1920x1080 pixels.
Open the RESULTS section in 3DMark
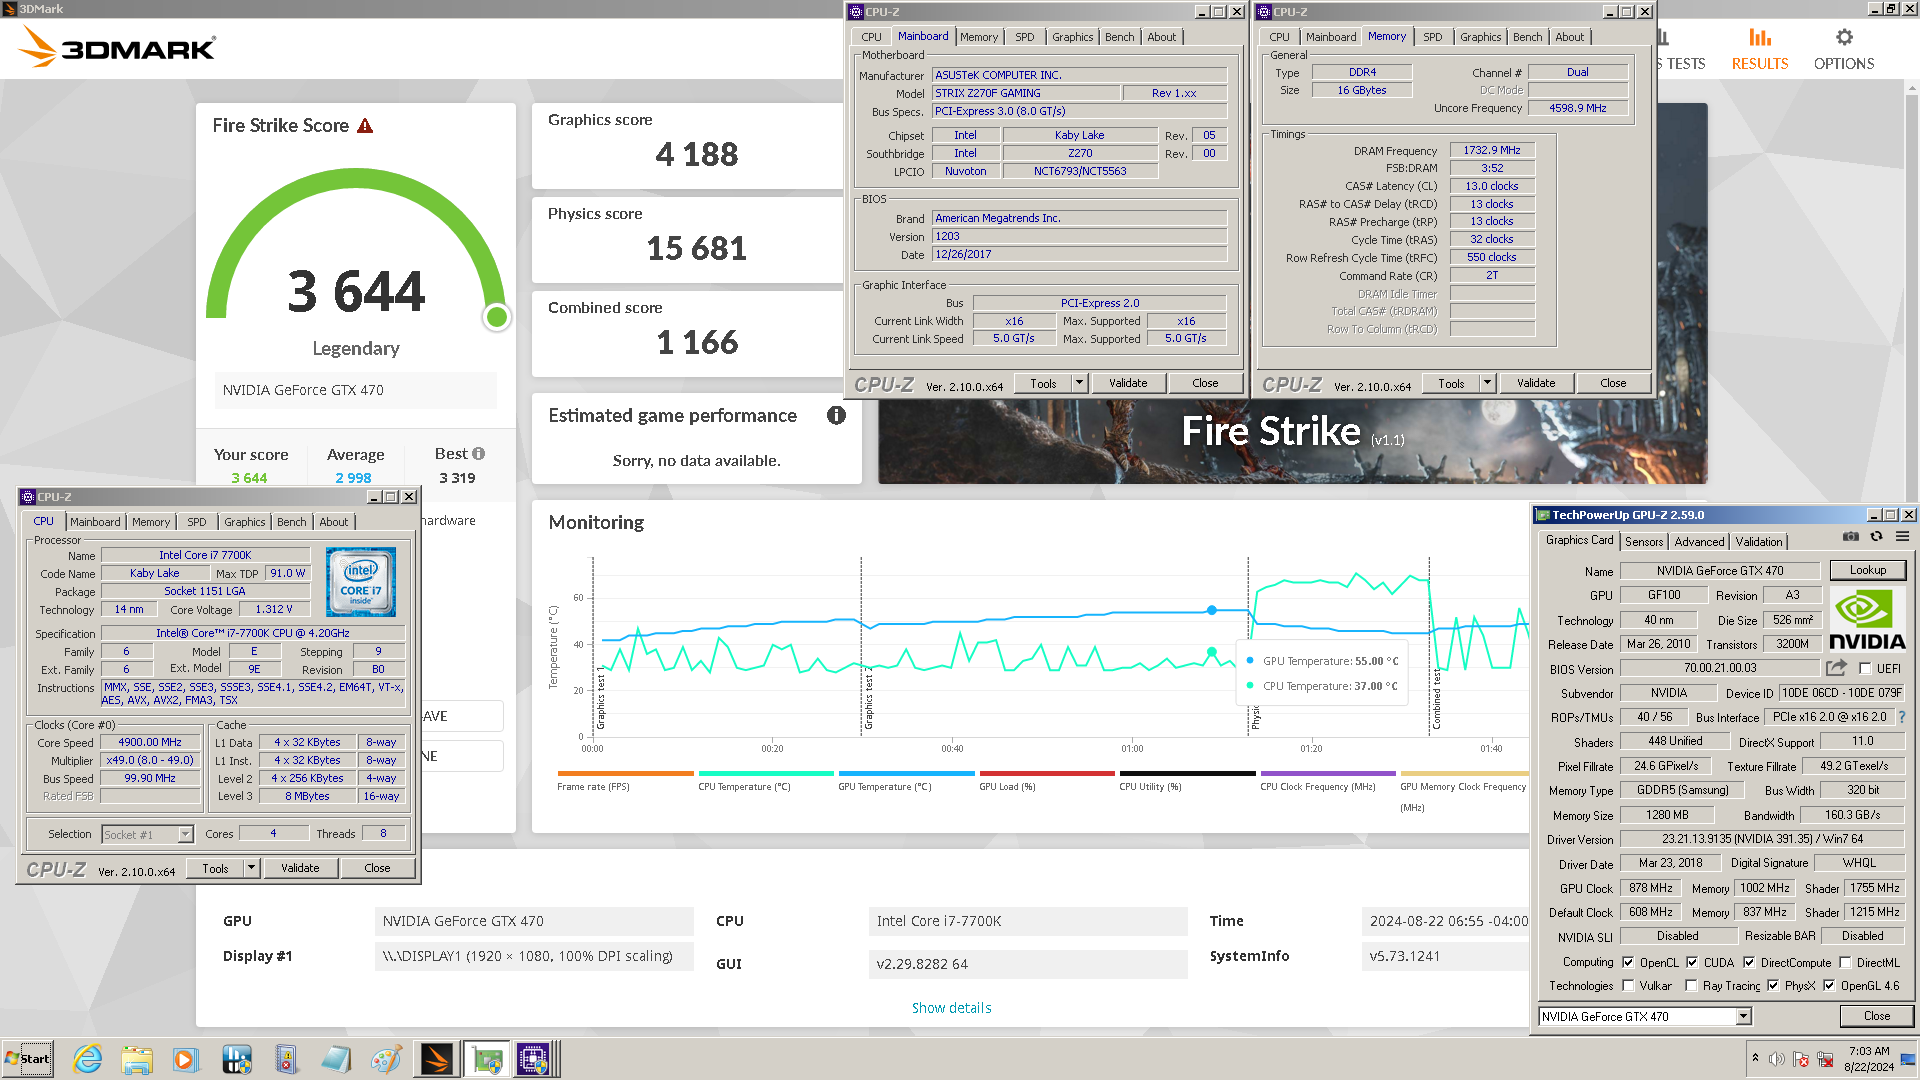tap(1759, 50)
